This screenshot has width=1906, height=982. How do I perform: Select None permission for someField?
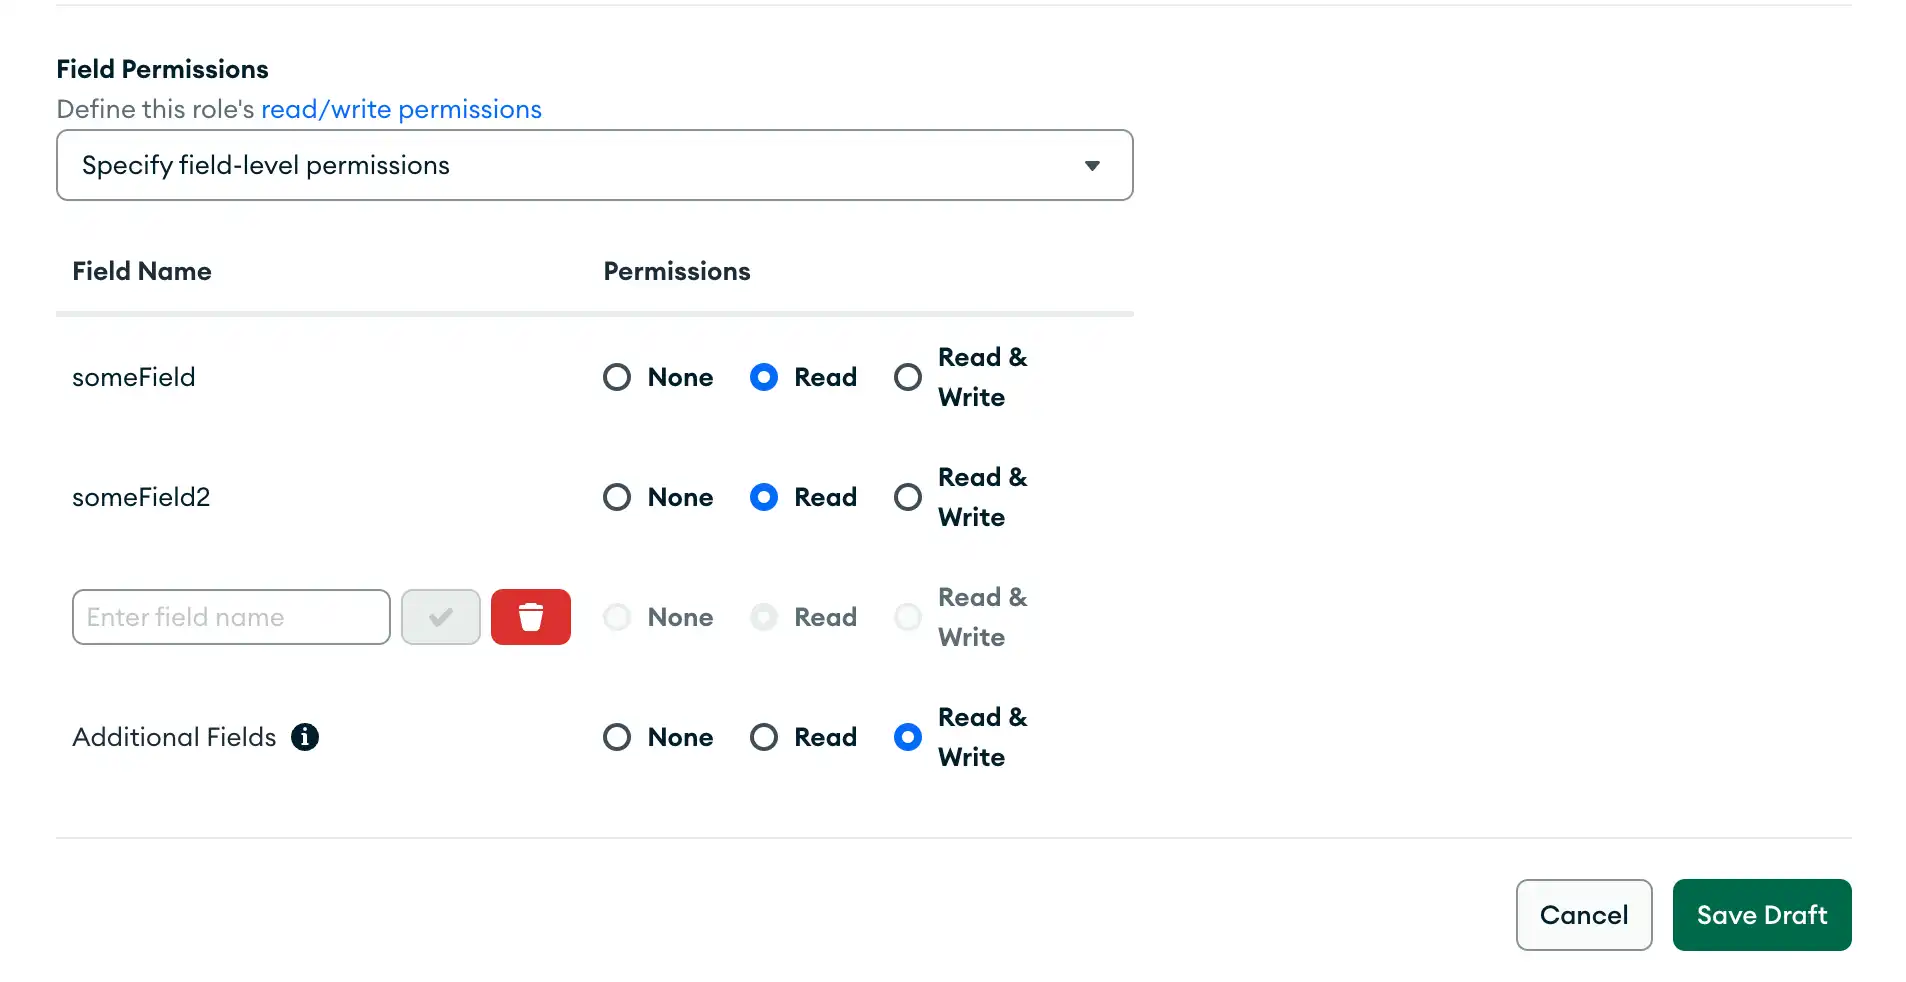(x=616, y=377)
